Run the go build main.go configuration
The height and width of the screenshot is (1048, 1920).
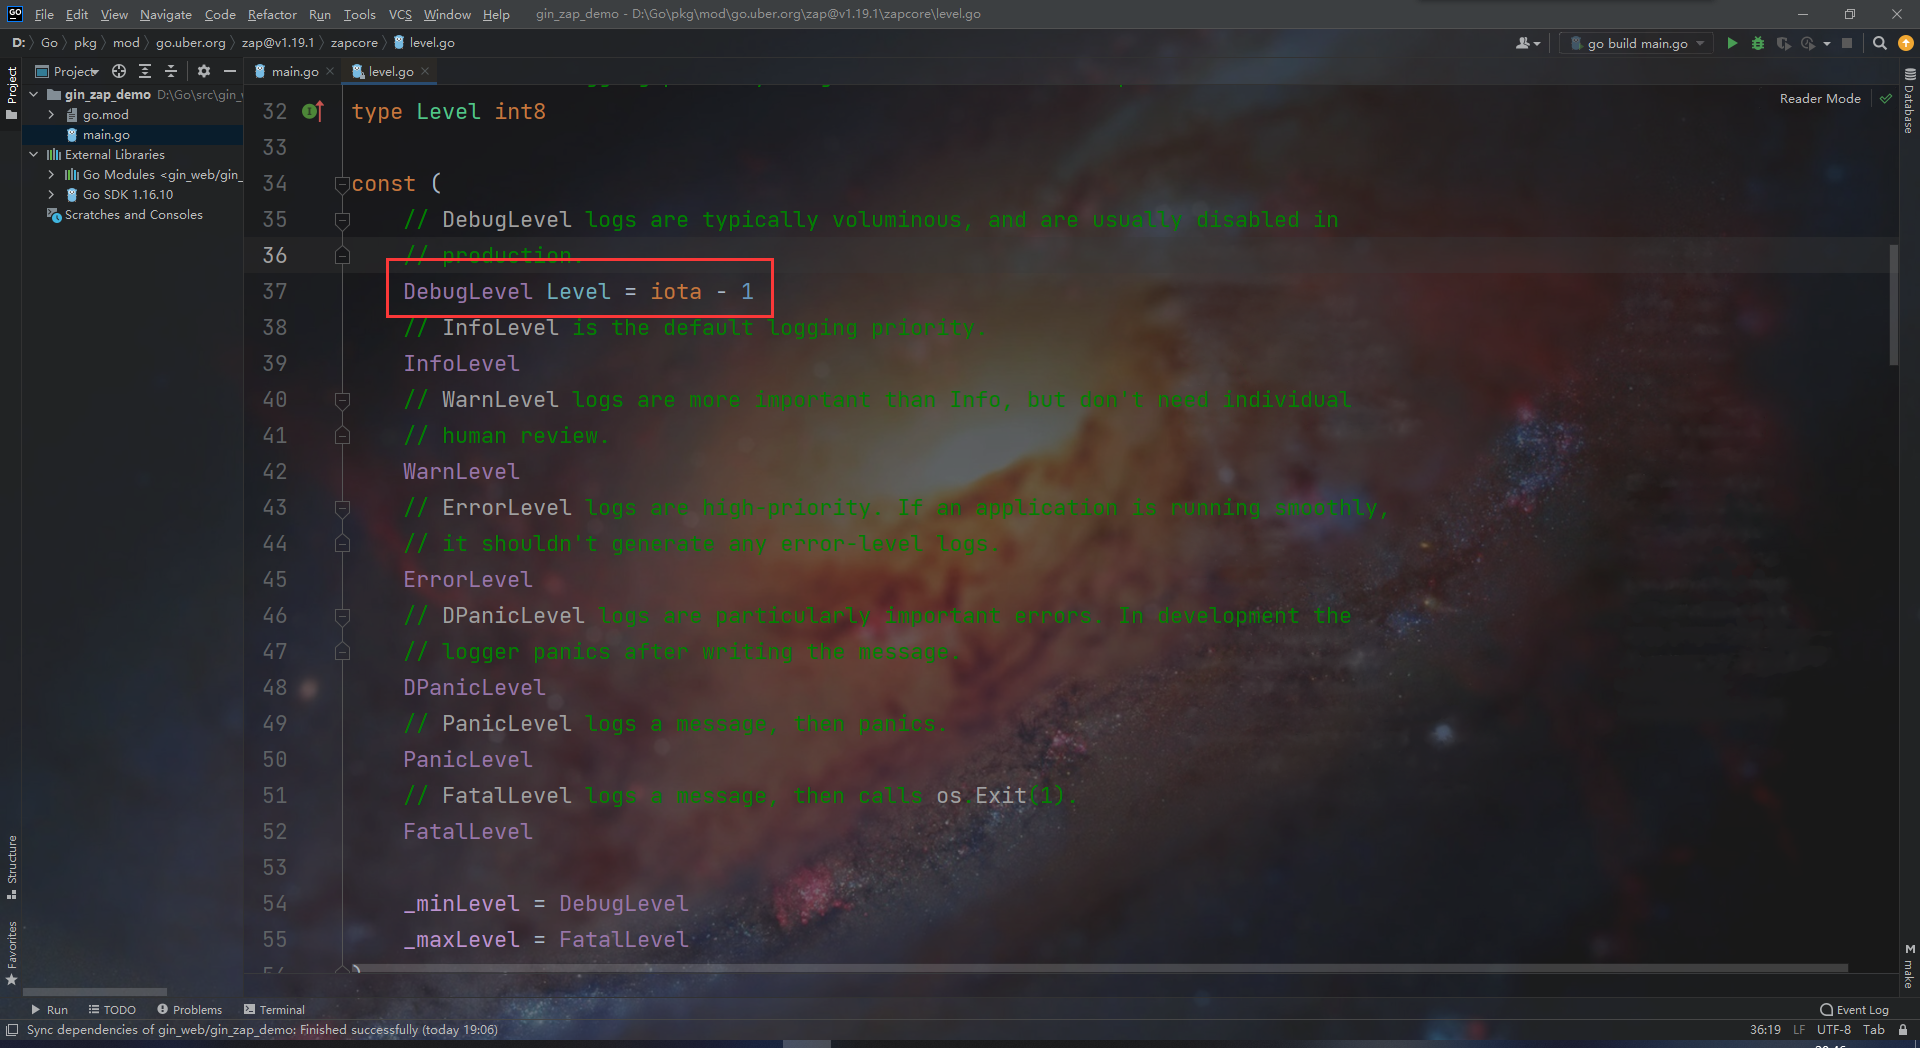pos(1732,43)
